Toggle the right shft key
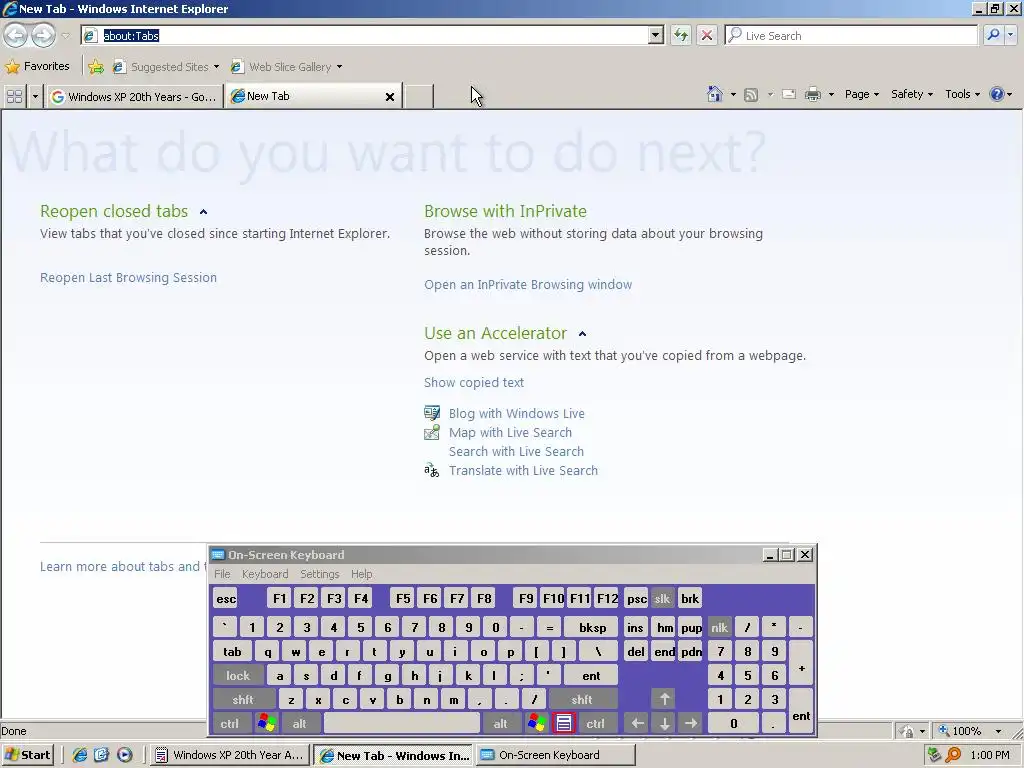This screenshot has height=768, width=1024. coord(582,699)
